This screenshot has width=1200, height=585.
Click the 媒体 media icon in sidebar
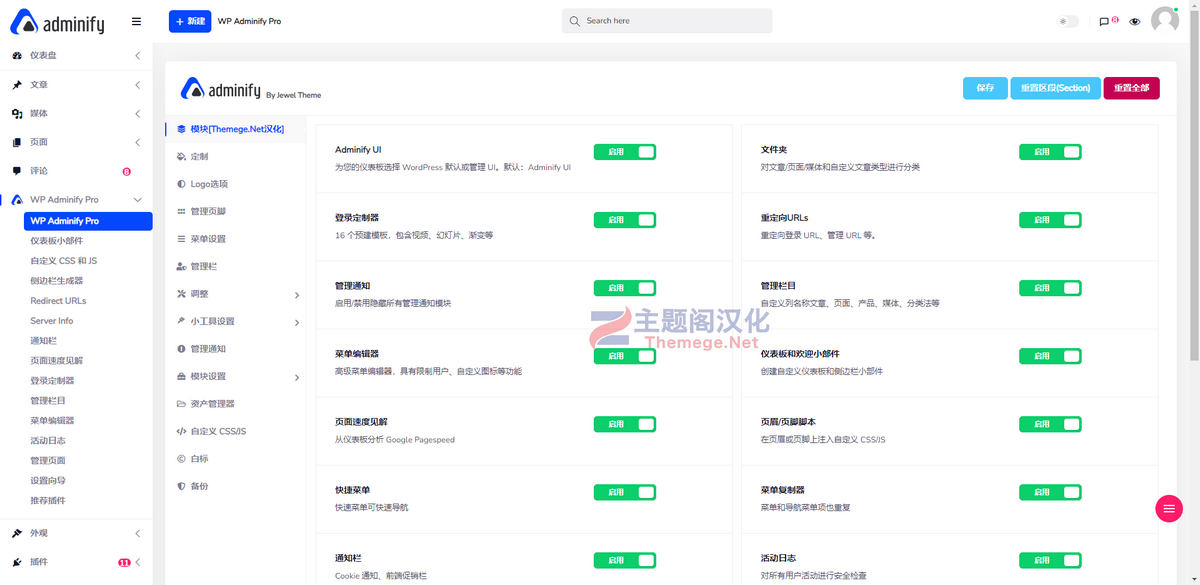tap(17, 113)
